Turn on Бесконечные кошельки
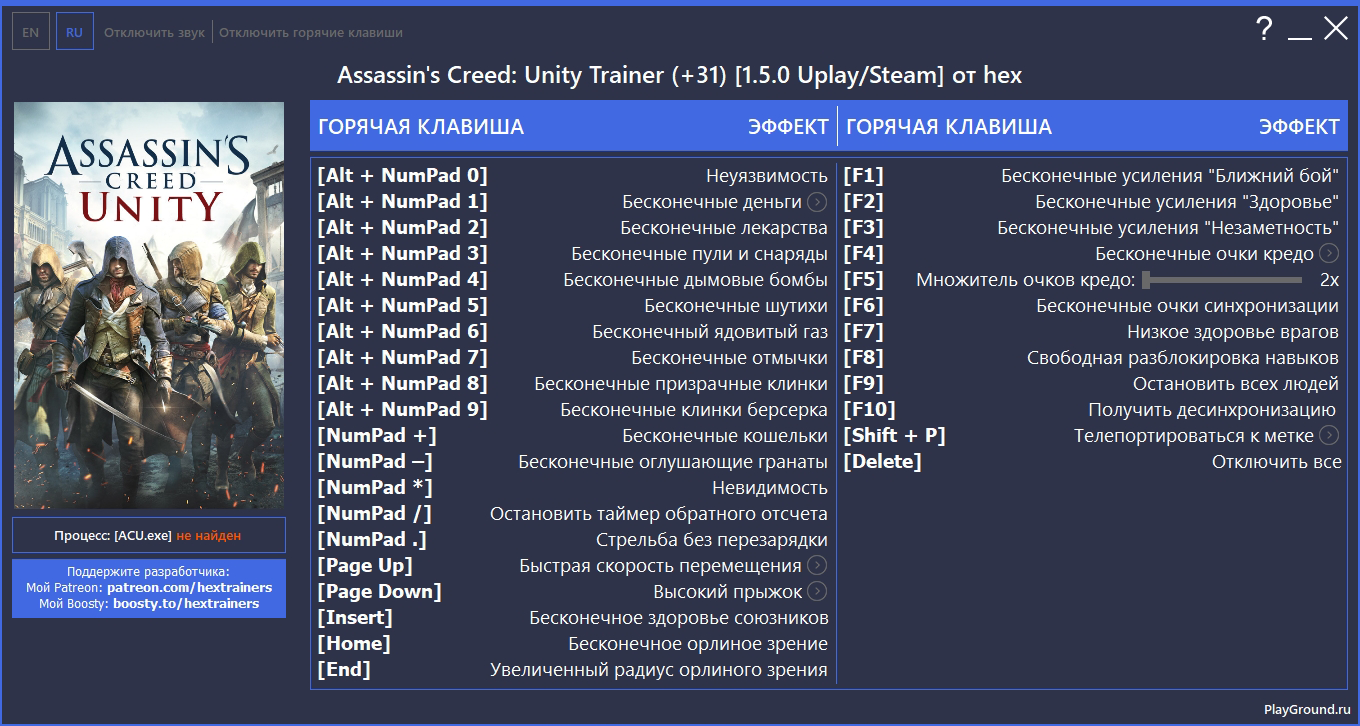Viewport: 1360px width, 726px height. coord(725,436)
